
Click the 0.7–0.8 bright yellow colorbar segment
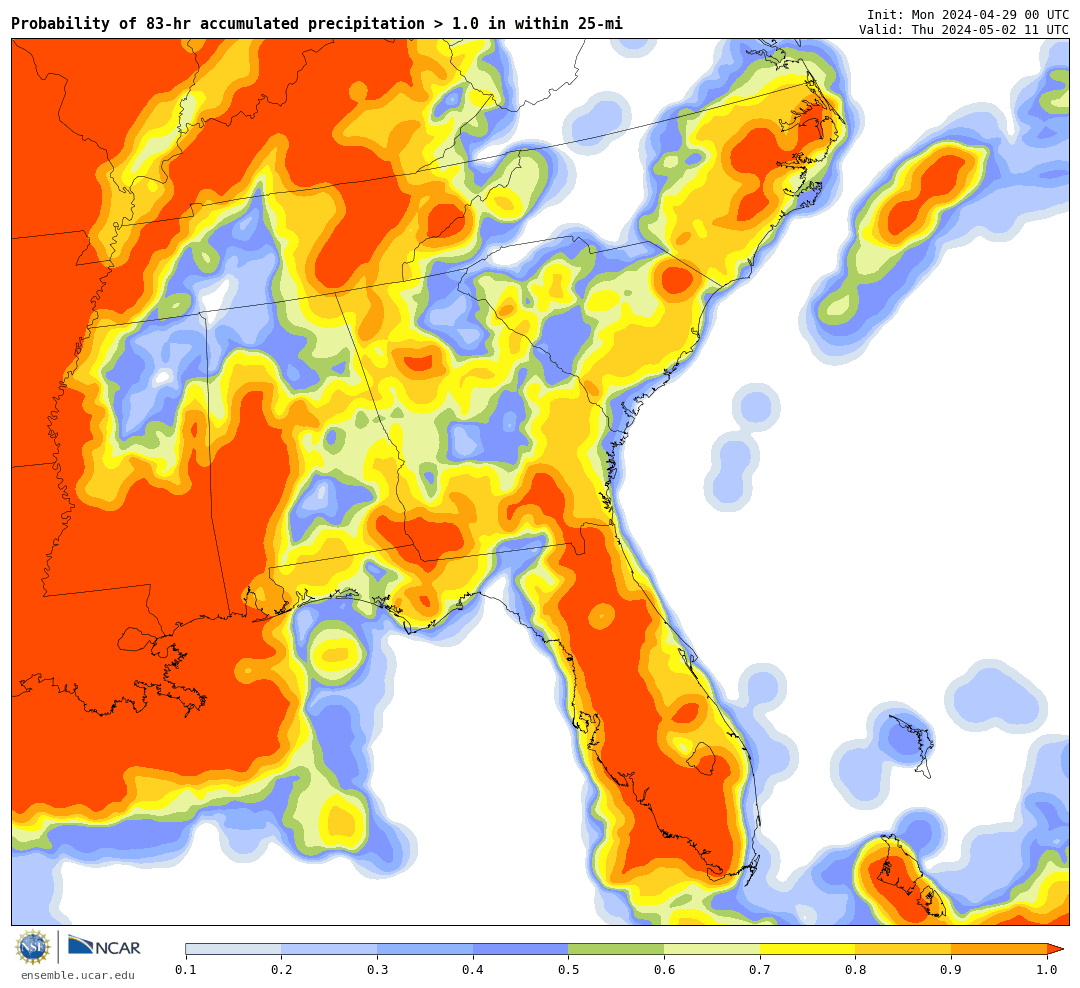(808, 949)
